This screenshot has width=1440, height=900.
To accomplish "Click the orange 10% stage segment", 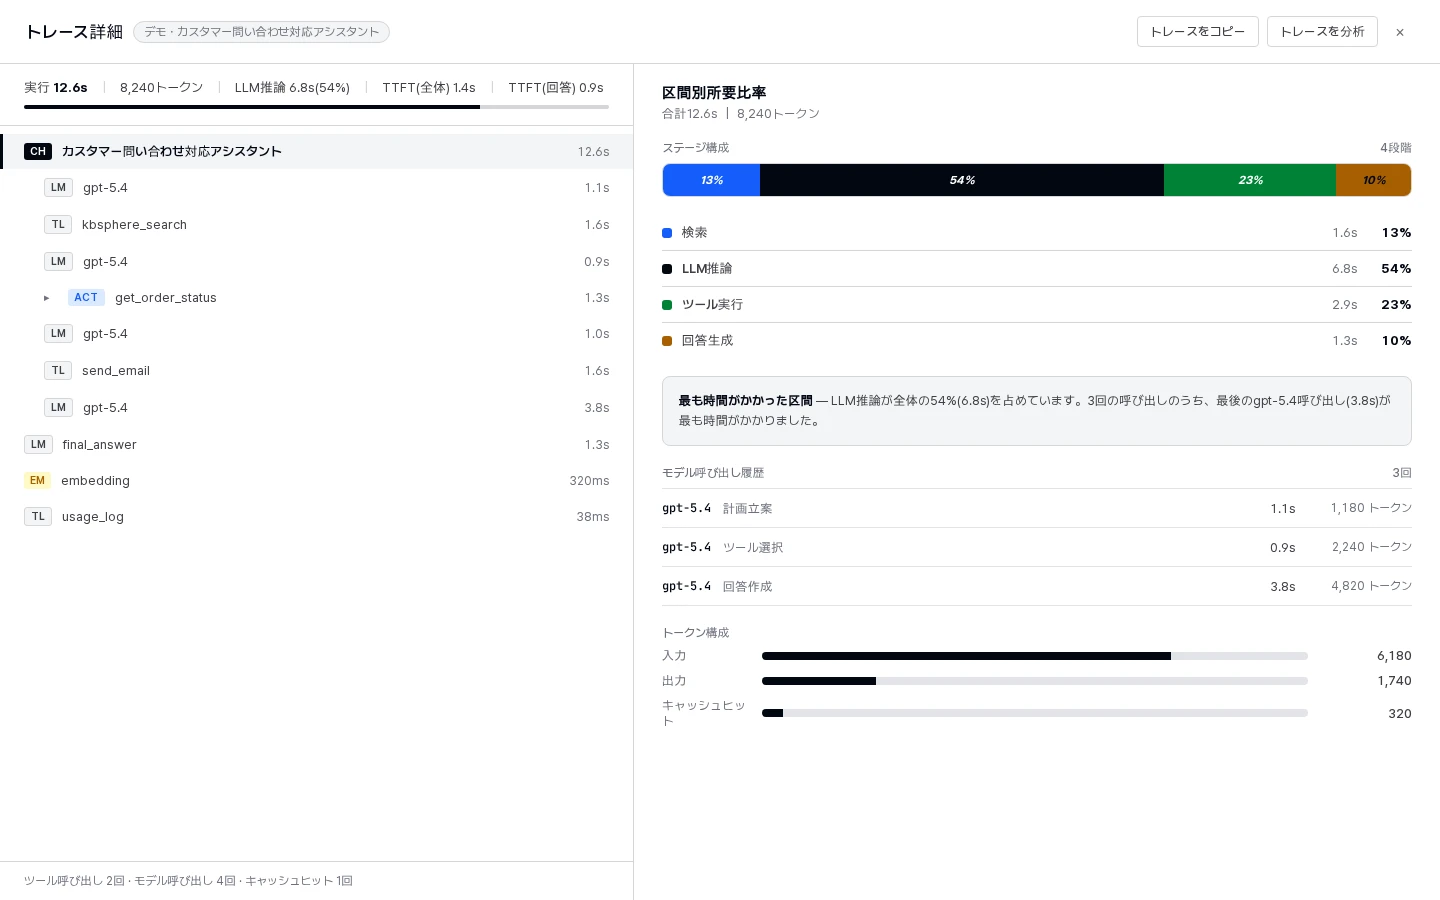I will 1374,180.
